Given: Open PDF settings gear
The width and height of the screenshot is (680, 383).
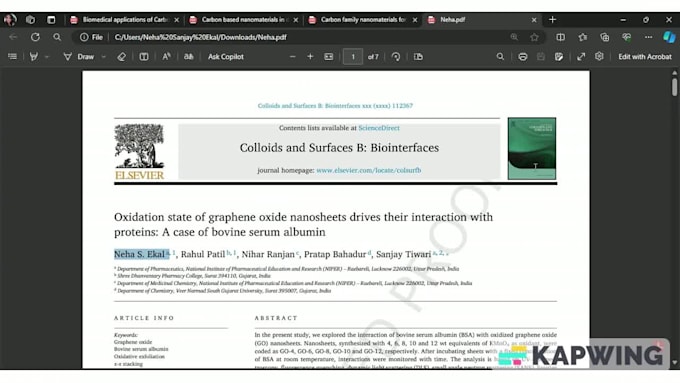Looking at the screenshot, I should (x=599, y=56).
